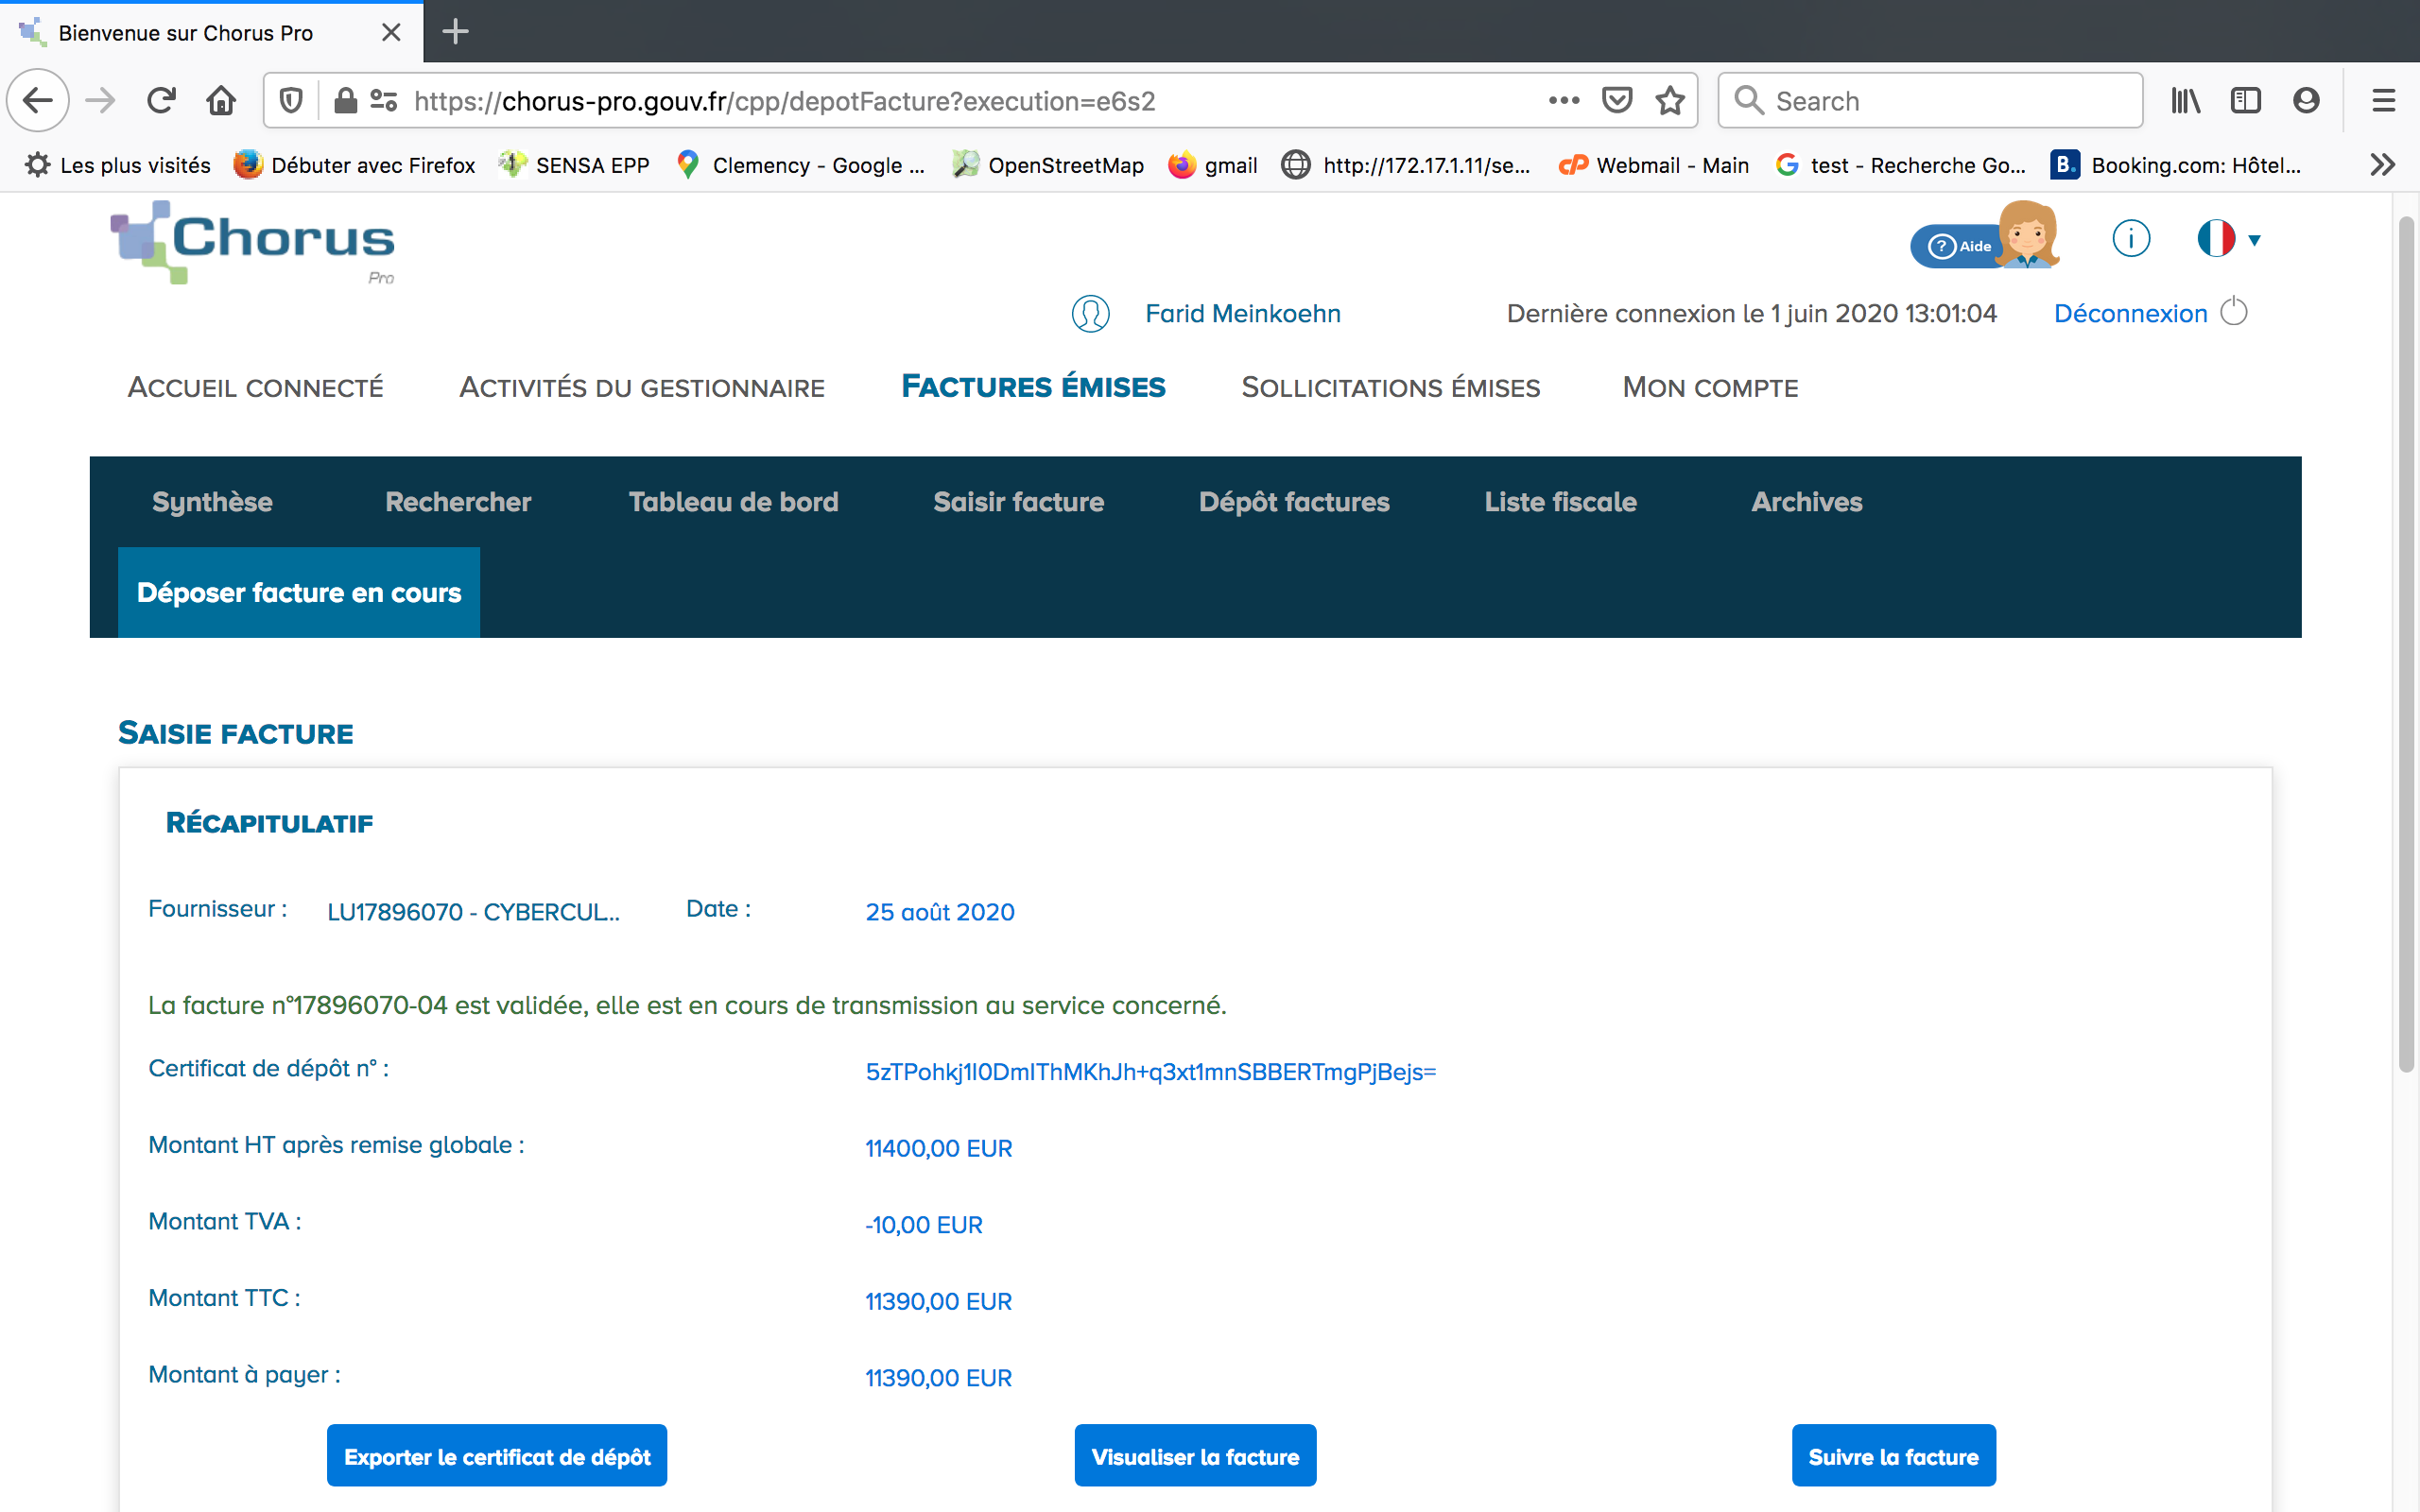The width and height of the screenshot is (2420, 1512).
Task: Click the Déconnexion power icon
Action: point(2233,312)
